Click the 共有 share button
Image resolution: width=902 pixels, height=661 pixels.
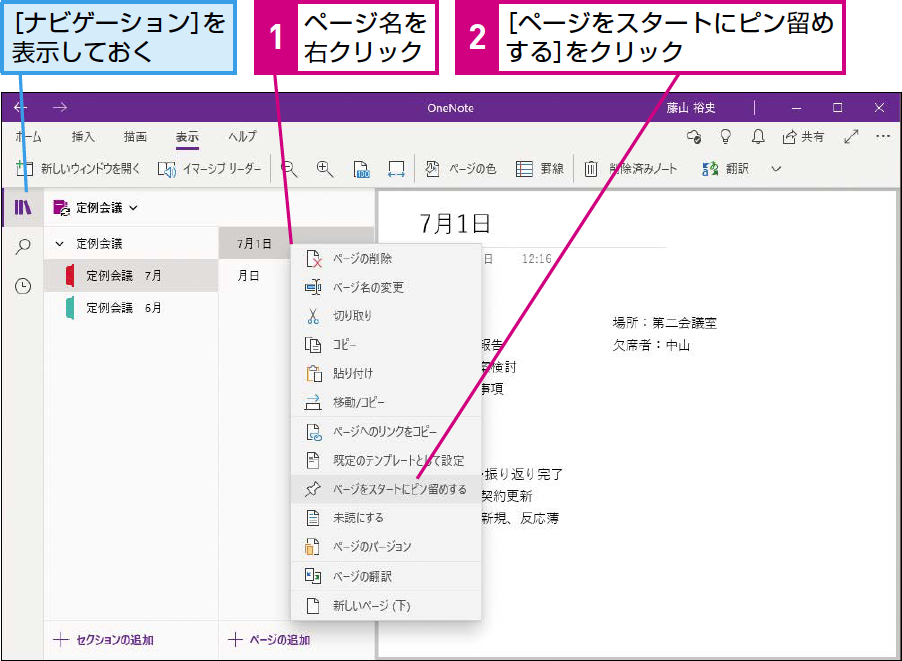coord(803,137)
